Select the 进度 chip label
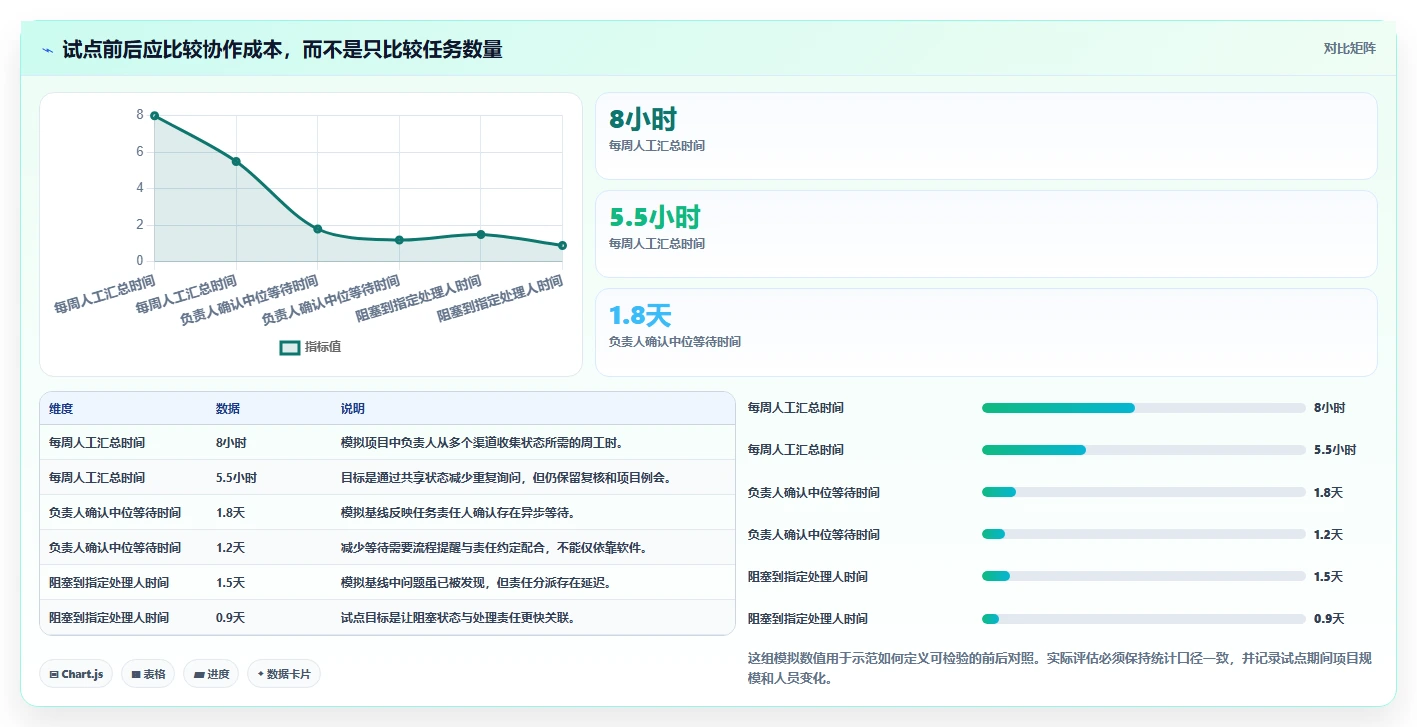Screen dimensions: 1417x727 click(218, 675)
